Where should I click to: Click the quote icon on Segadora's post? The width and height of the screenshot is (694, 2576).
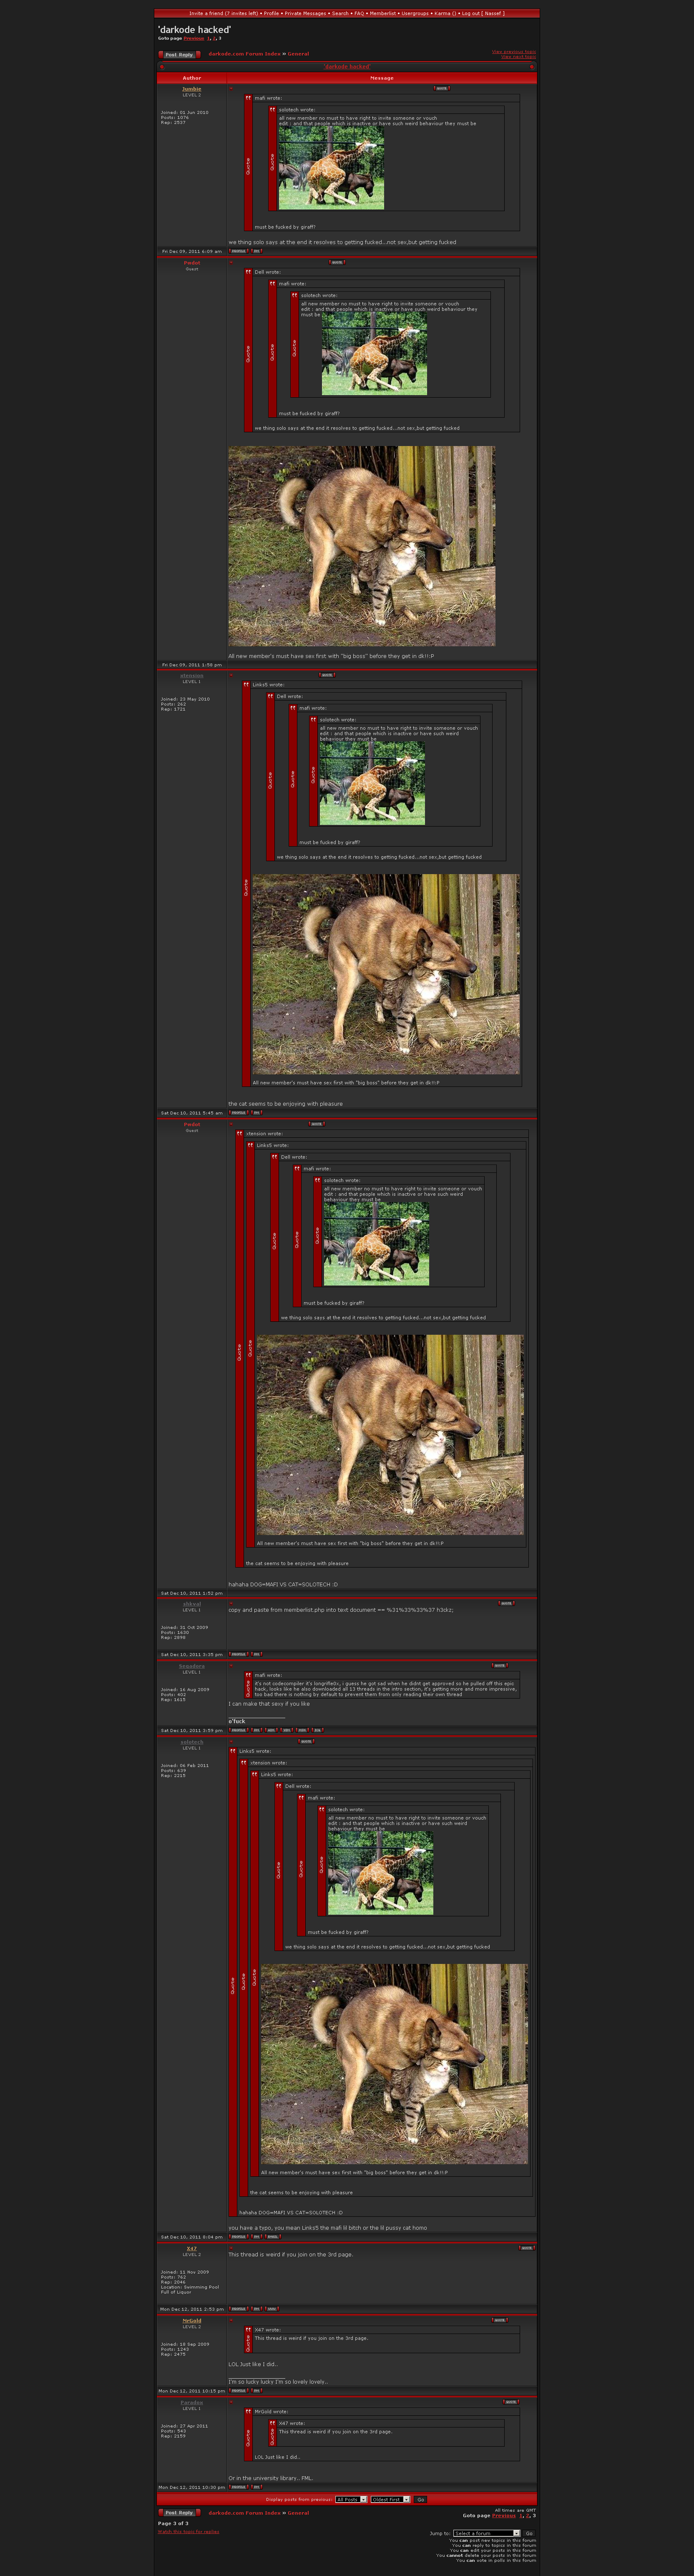(498, 1666)
